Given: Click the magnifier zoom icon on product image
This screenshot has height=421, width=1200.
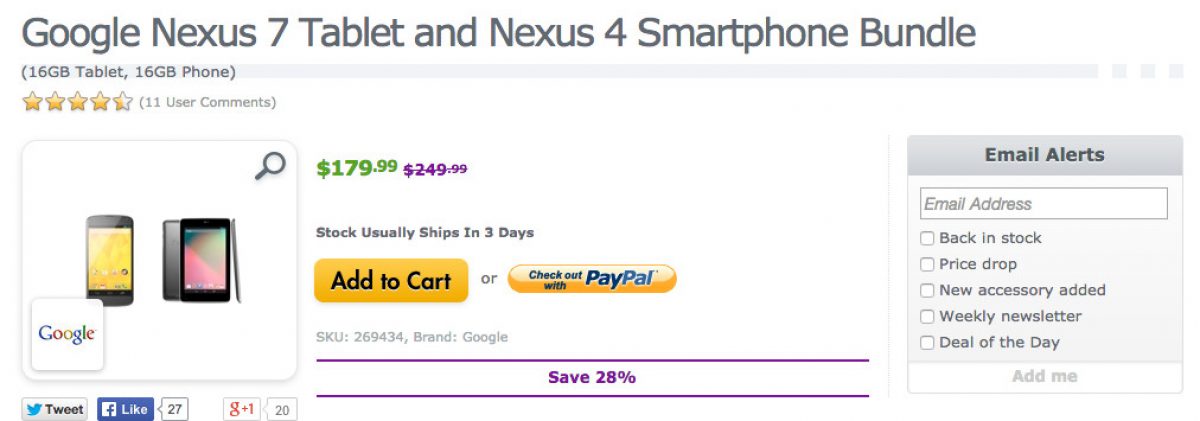Looking at the screenshot, I should point(270,166).
